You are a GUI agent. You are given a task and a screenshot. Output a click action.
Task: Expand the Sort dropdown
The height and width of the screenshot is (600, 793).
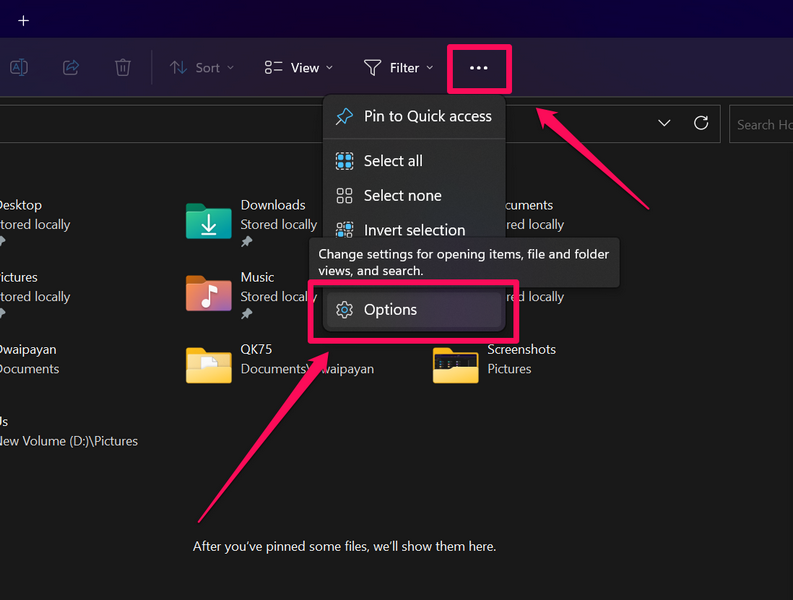click(x=201, y=68)
